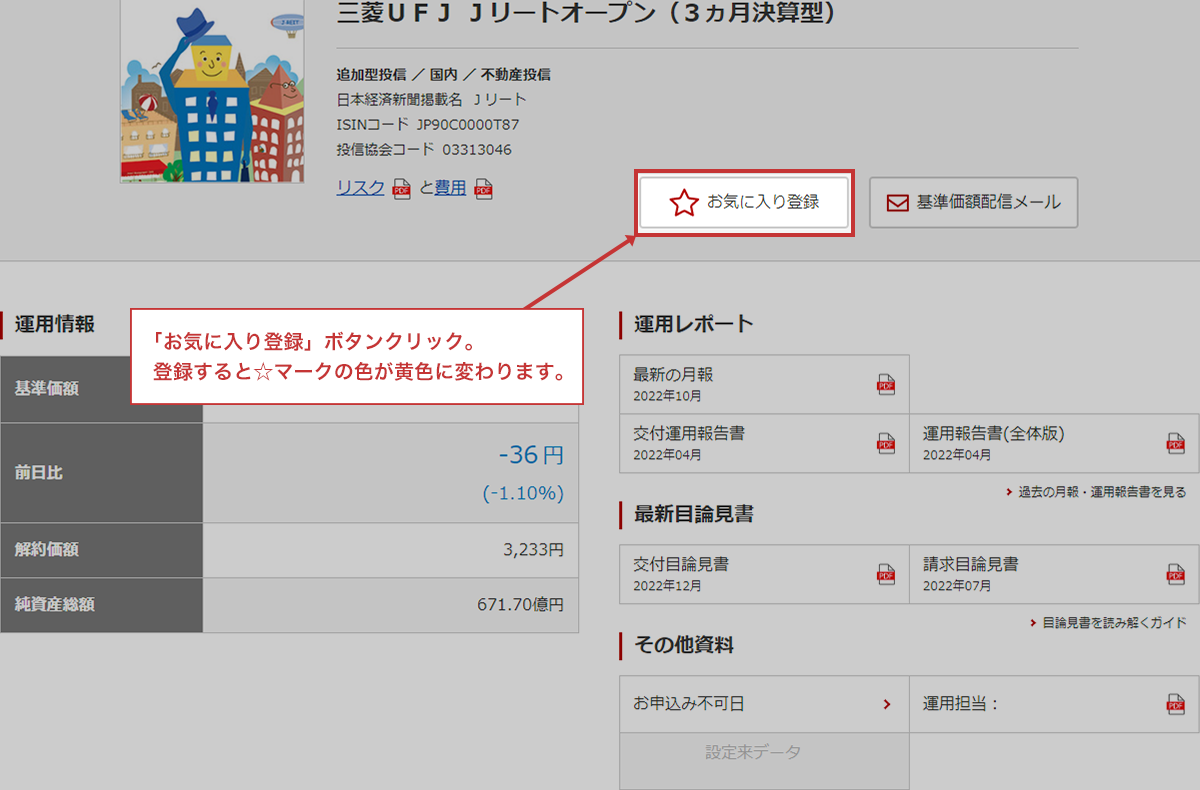Image resolution: width=1200 pixels, height=790 pixels.
Task: Click the fund title 三菱UFJ Jリートオープン
Action: 587,12
